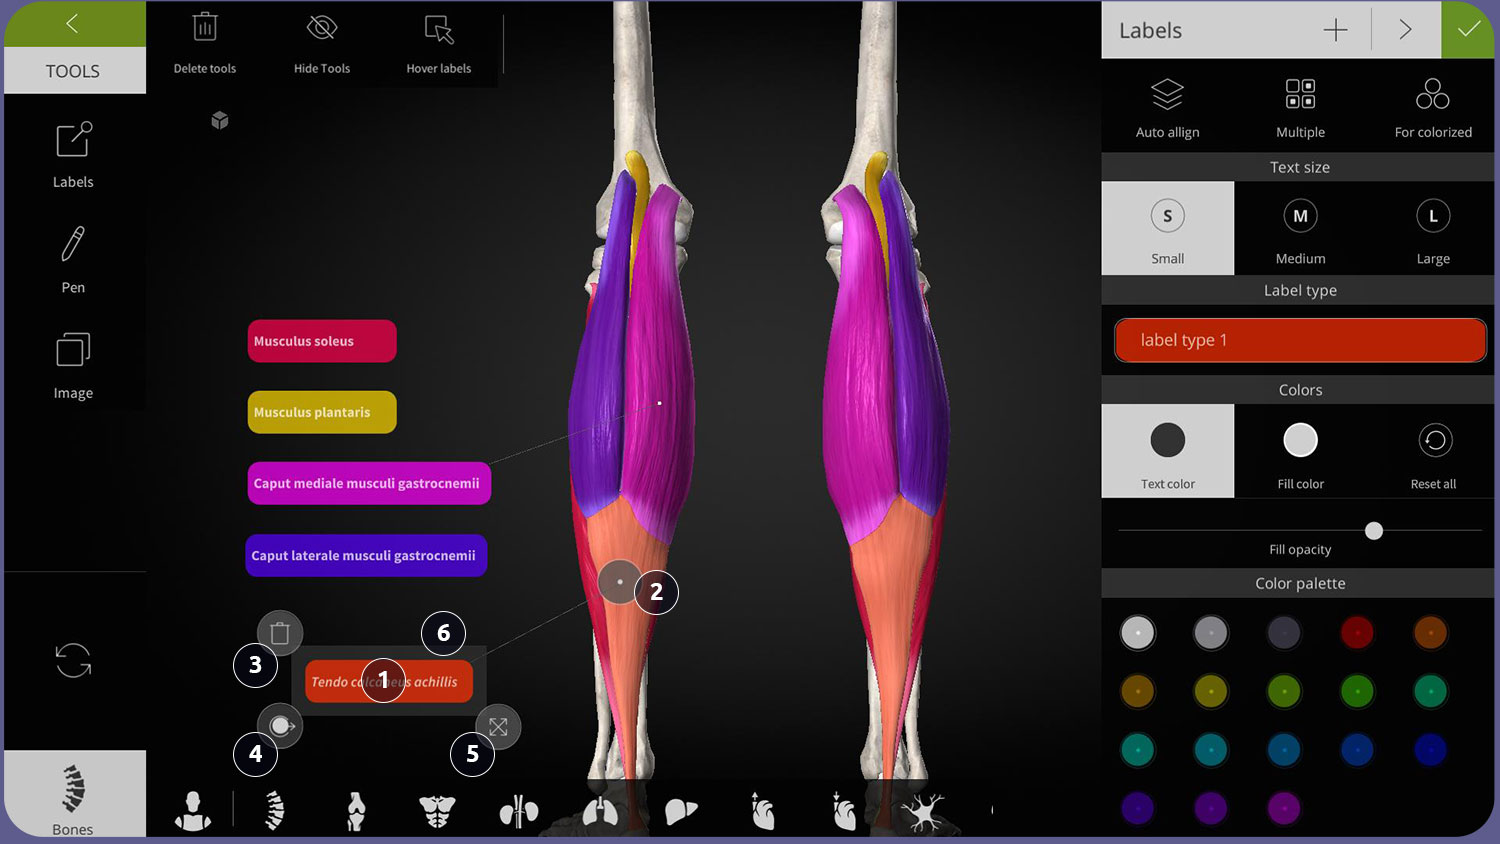
Task: Confirm with the green checkmark button
Action: click(x=1468, y=30)
